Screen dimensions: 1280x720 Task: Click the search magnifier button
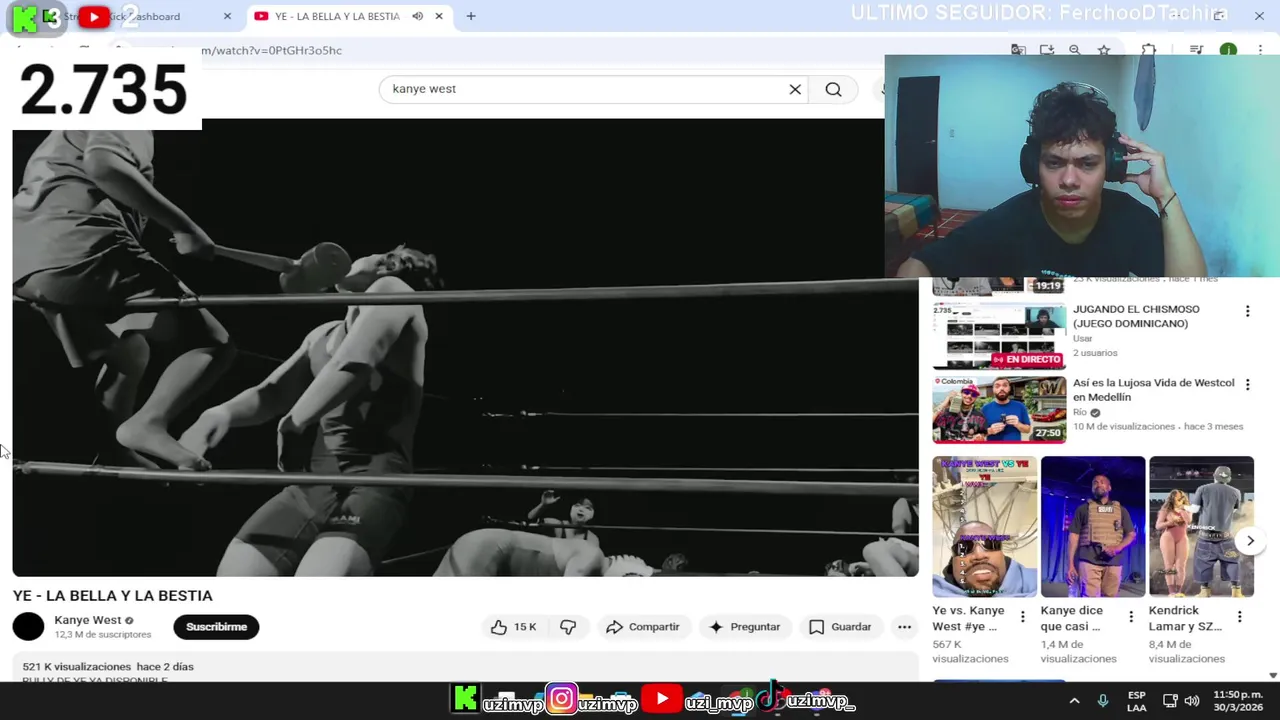click(x=833, y=89)
